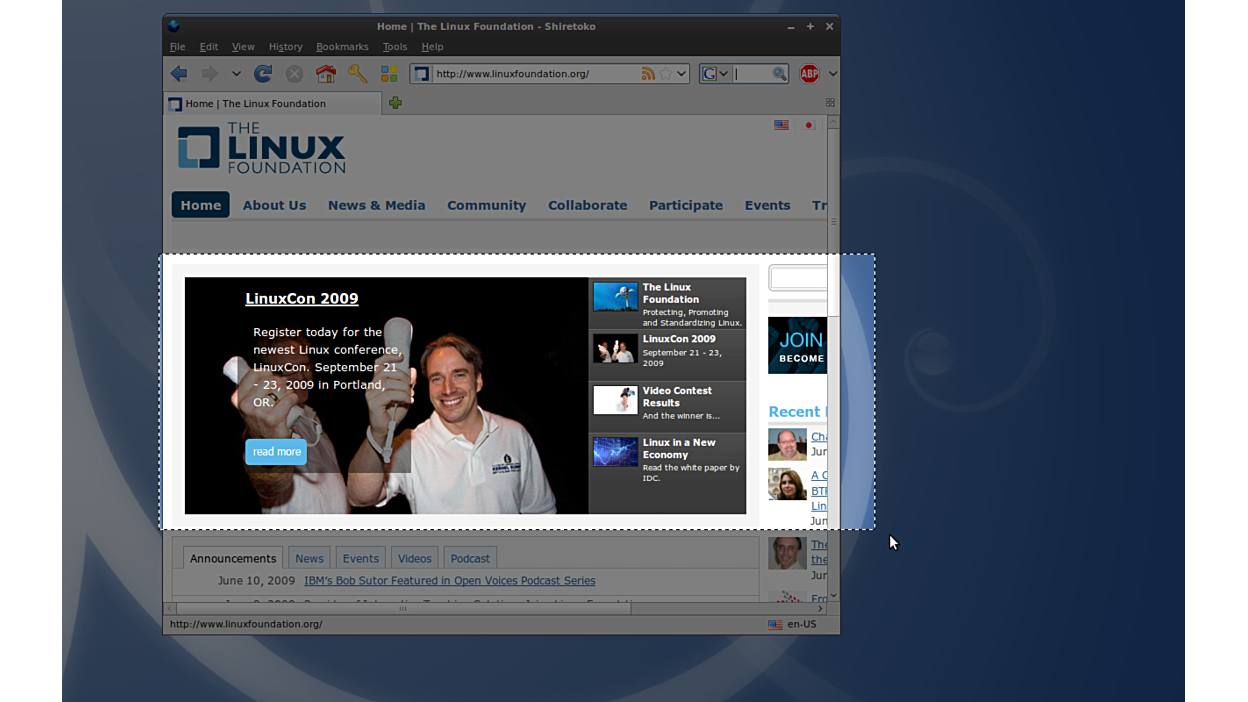The width and height of the screenshot is (1248, 702).
Task: Click the RSS feed icon in address bar
Action: (x=648, y=74)
